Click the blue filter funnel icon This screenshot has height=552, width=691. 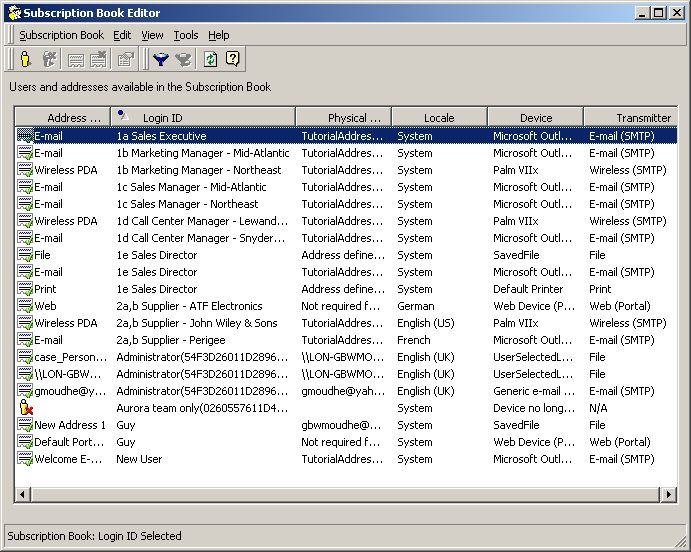coord(160,60)
